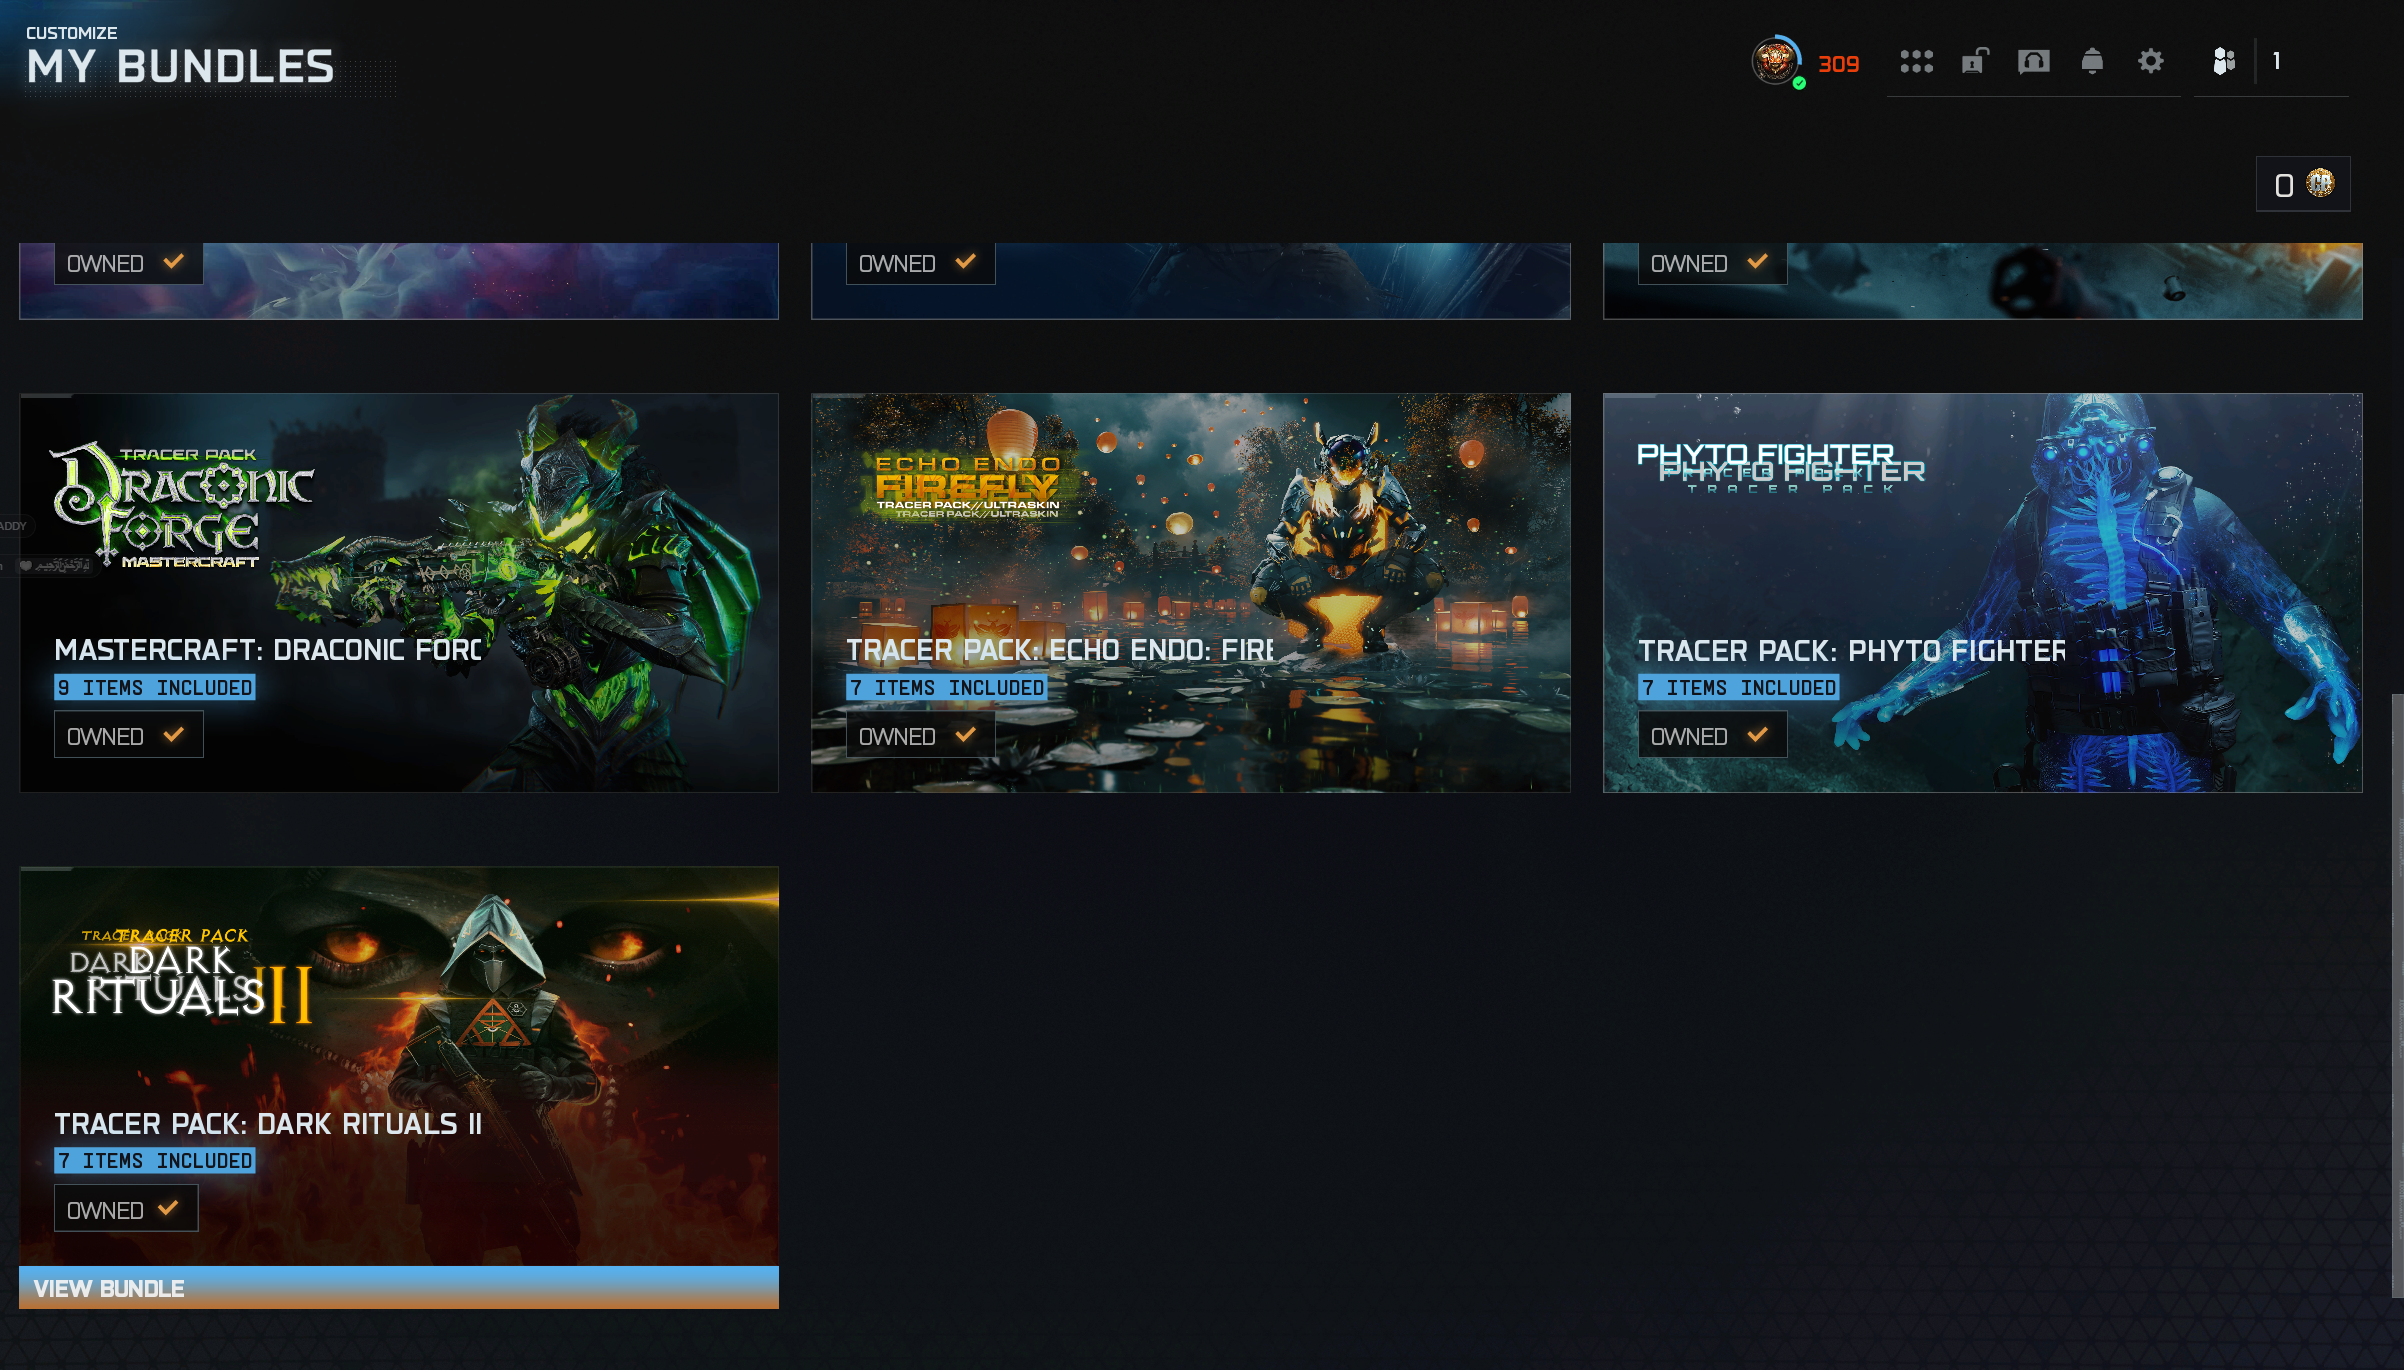This screenshot has height=1370, width=2404.
Task: Click "9 ITEMS INCLUDED" on Draconic Forge
Action: coord(155,688)
